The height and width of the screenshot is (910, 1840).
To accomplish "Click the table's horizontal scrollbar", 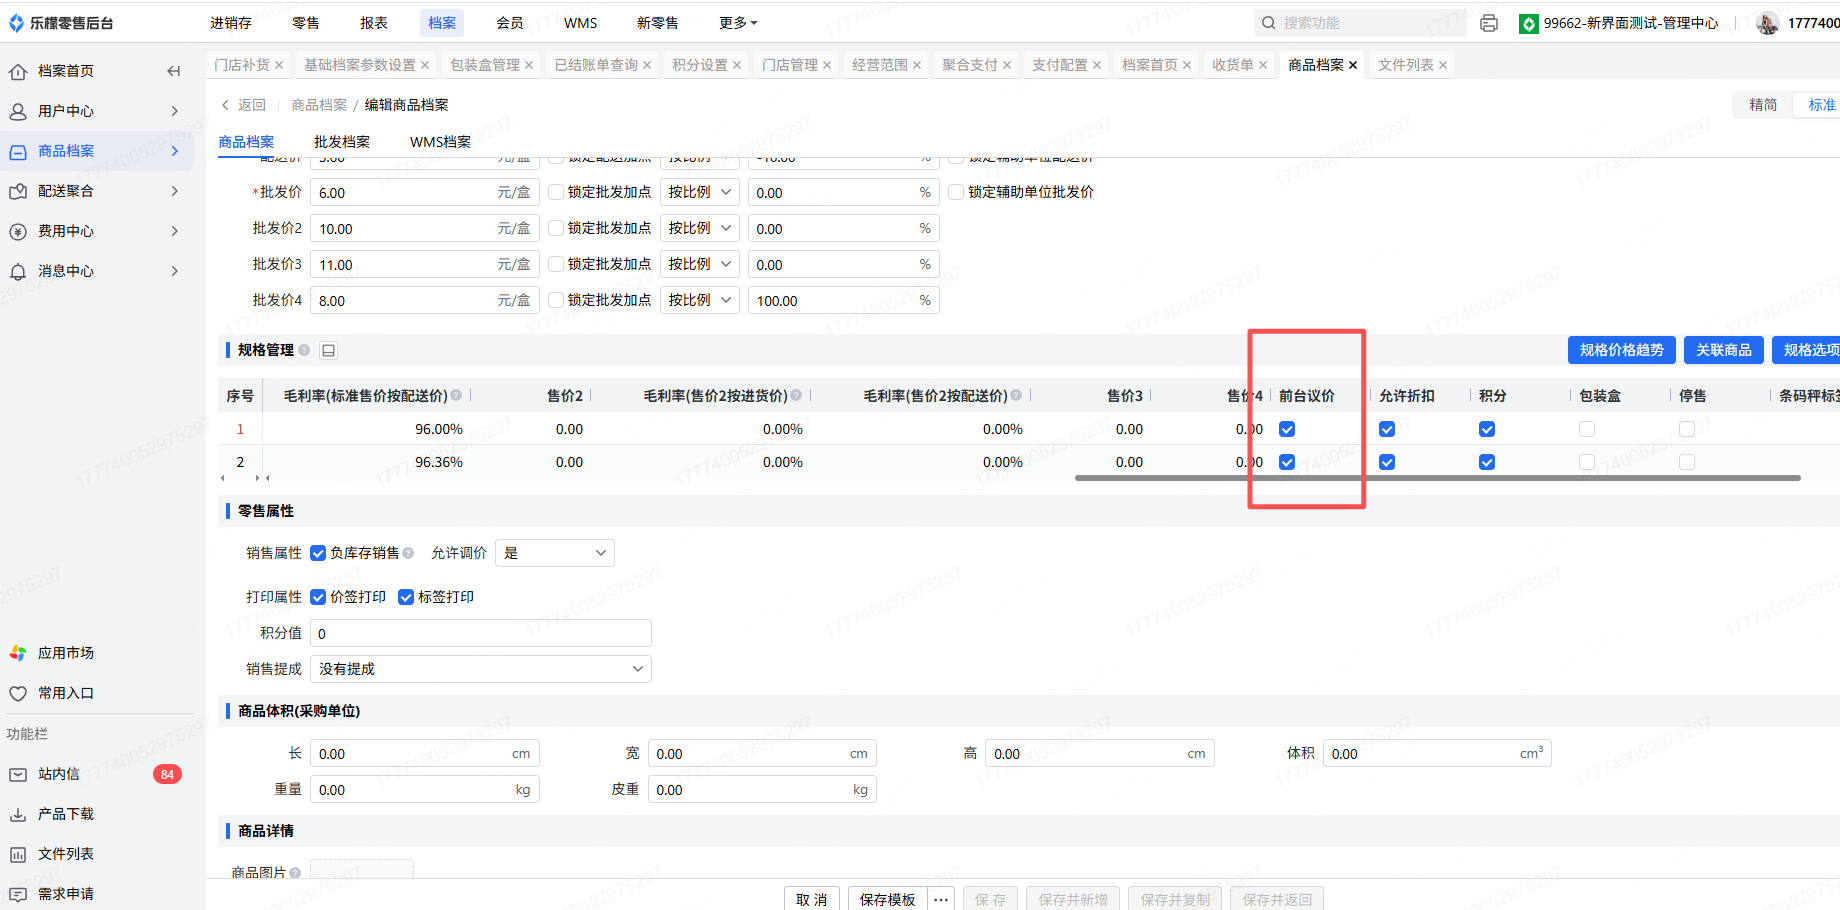I will (x=1438, y=478).
